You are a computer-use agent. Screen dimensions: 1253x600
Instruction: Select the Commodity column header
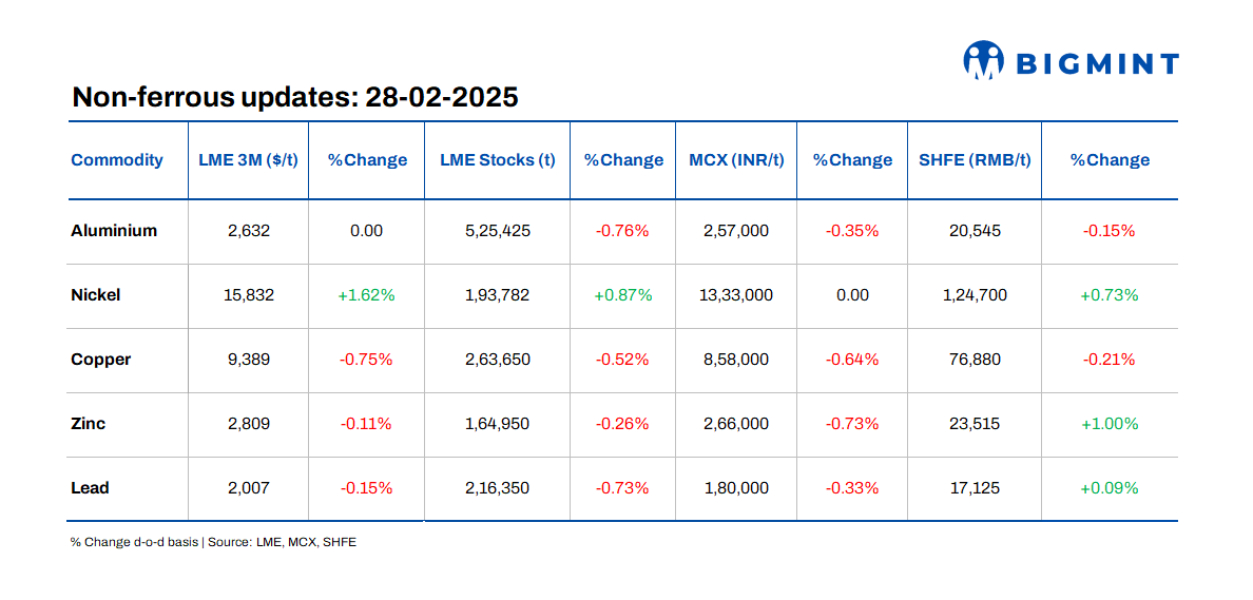tap(117, 160)
